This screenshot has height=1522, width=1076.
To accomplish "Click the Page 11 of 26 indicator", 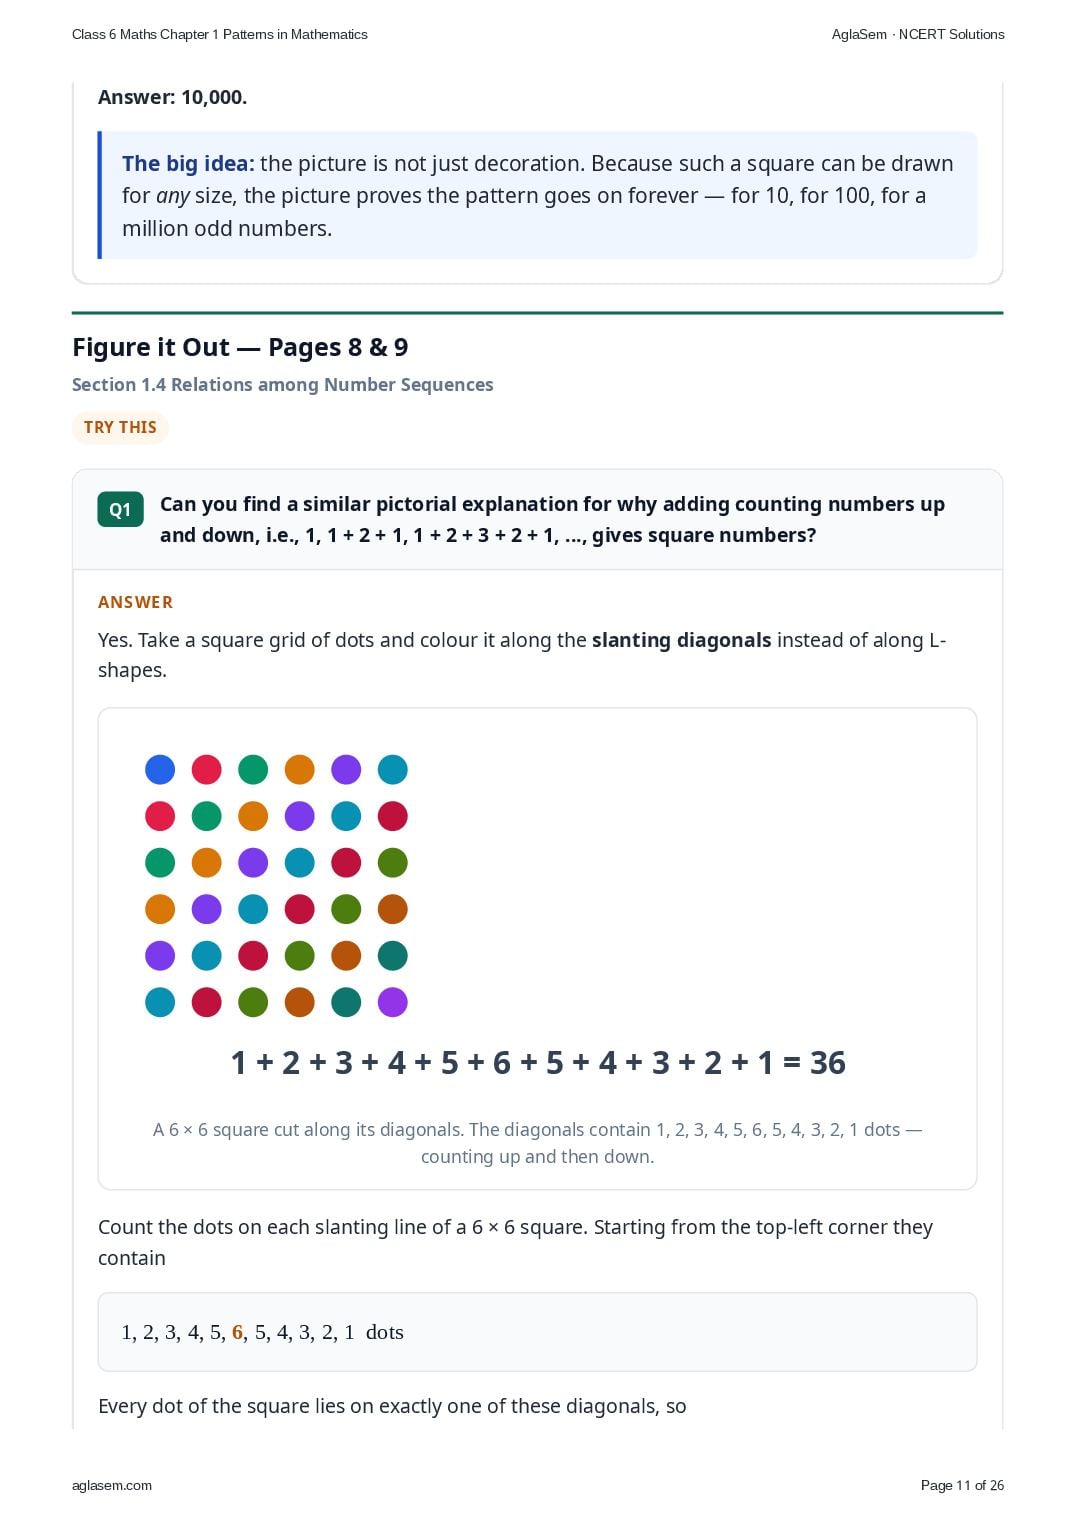I will point(962,1485).
